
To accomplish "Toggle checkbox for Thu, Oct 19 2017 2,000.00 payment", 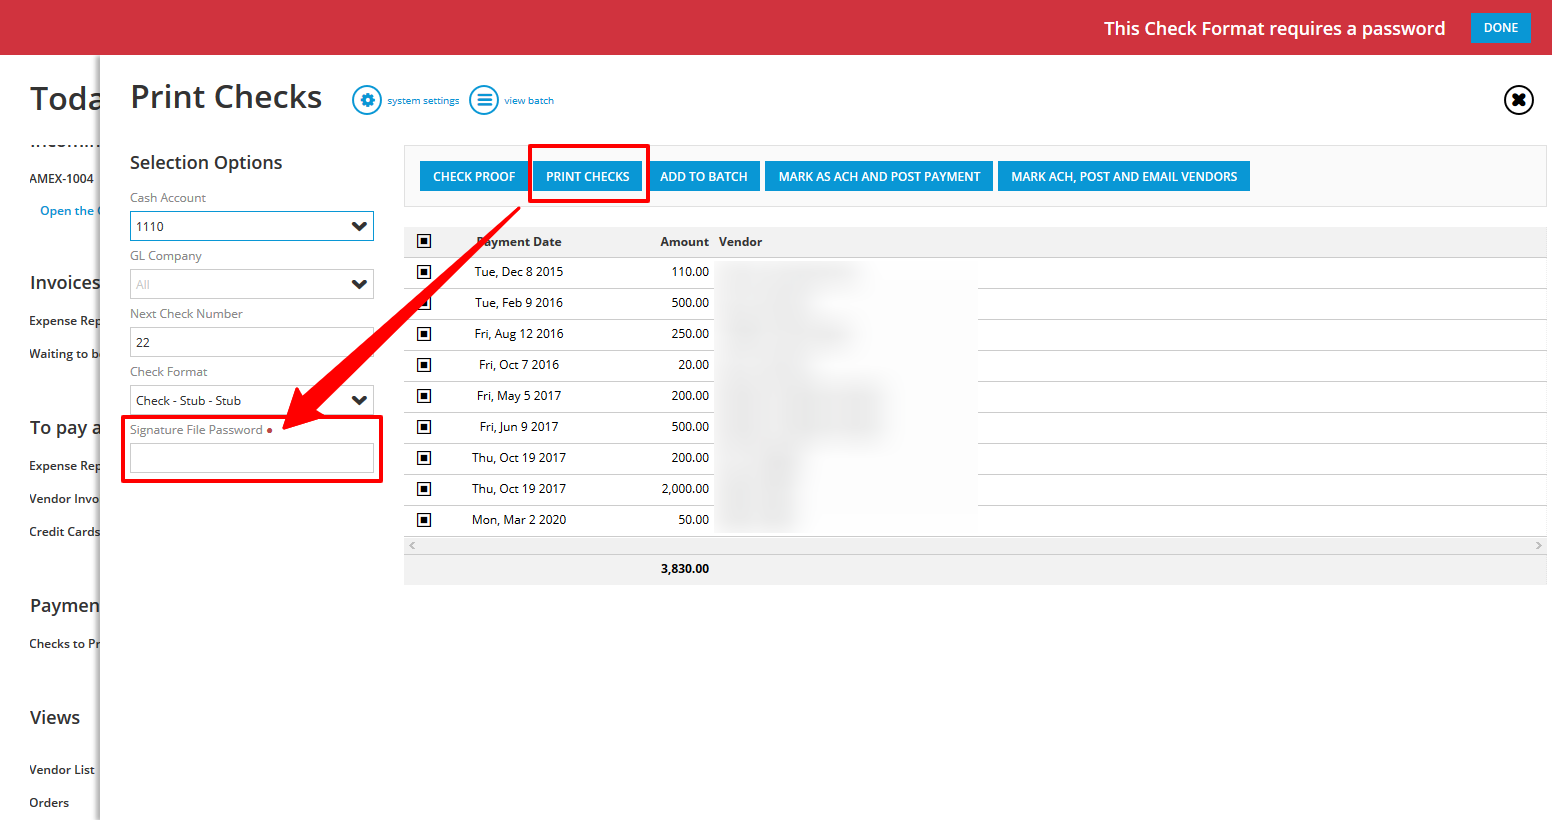I will coord(424,489).
